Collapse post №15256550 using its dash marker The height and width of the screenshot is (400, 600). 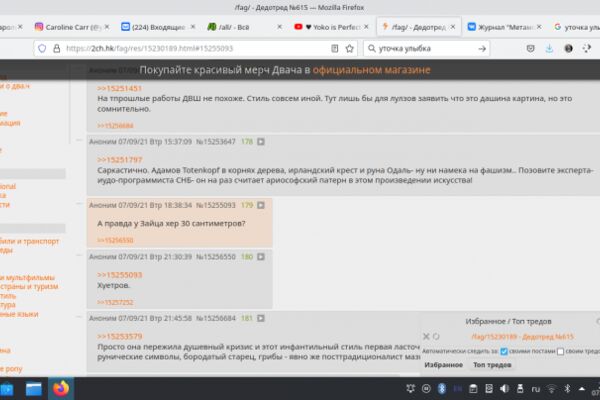click(x=79, y=255)
